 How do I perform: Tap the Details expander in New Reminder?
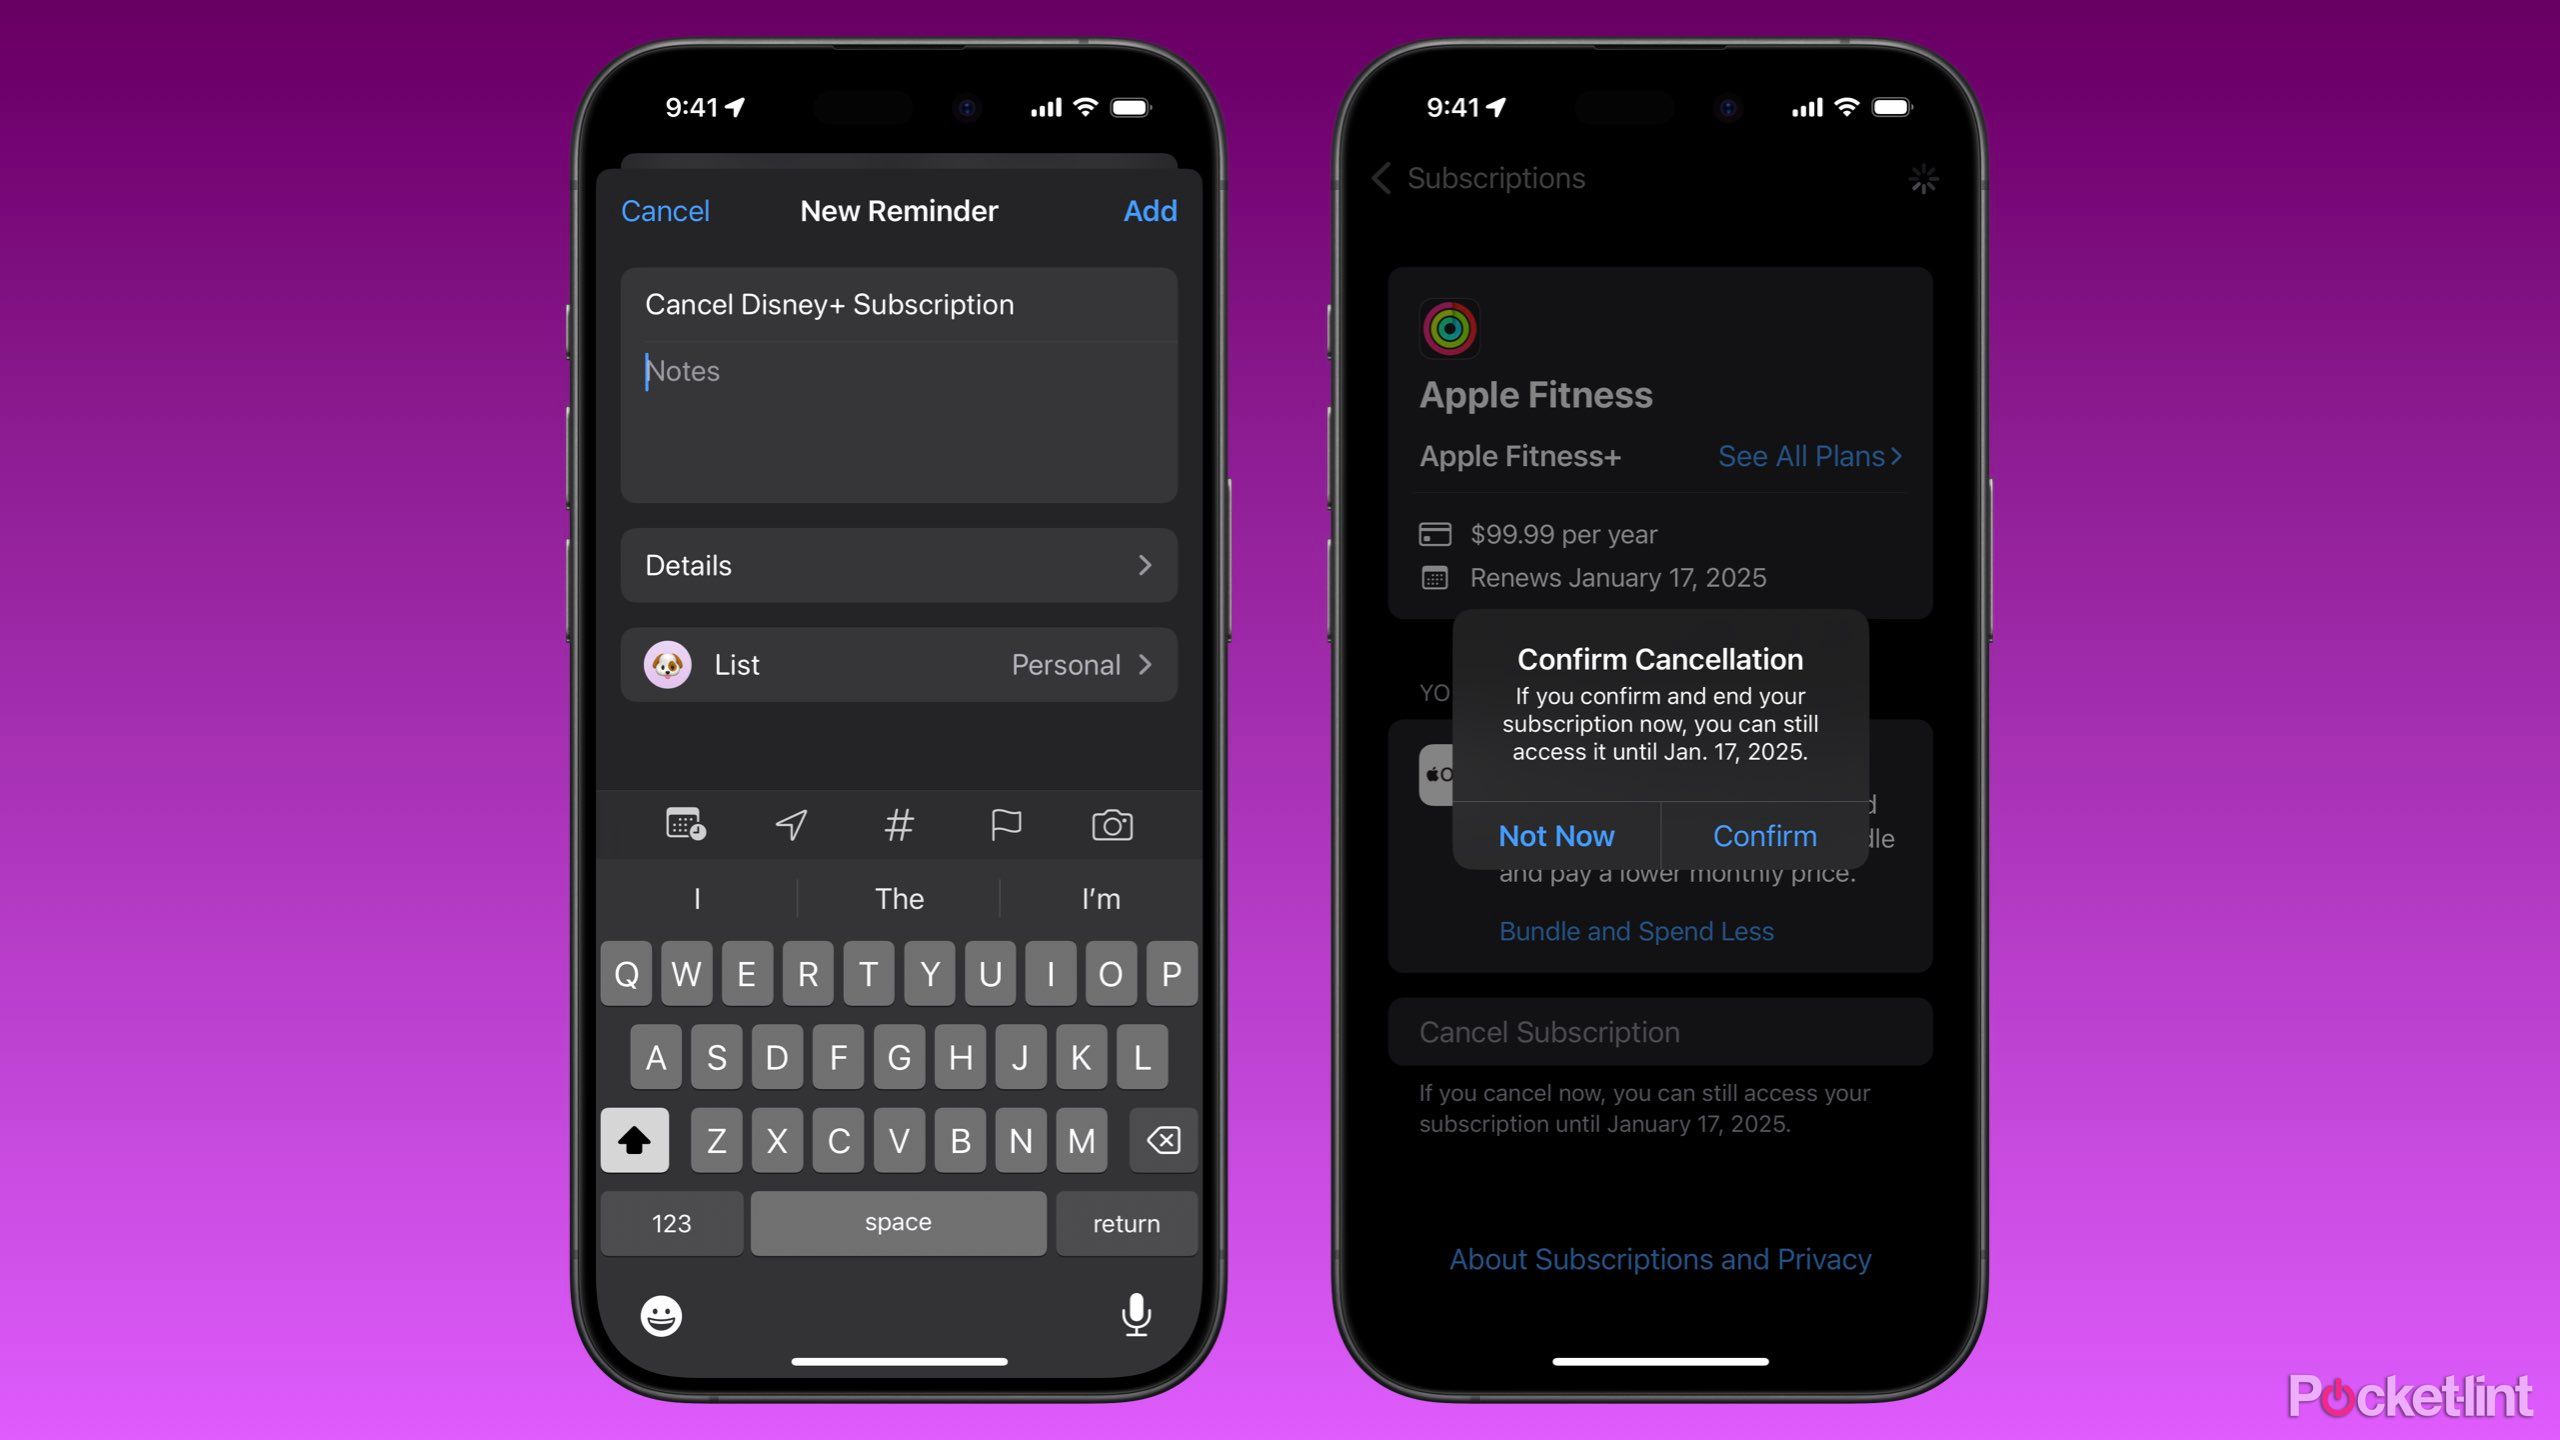pos(898,564)
